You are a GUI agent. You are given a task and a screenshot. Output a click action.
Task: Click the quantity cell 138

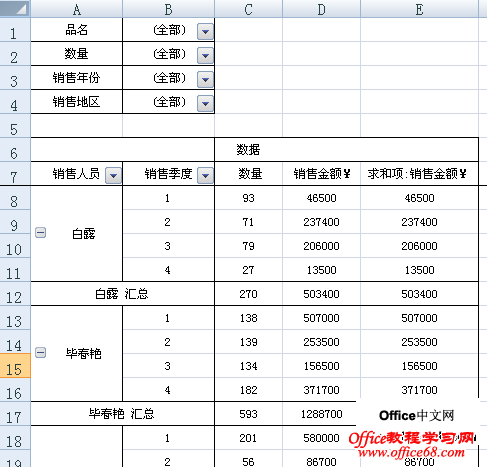point(249,318)
